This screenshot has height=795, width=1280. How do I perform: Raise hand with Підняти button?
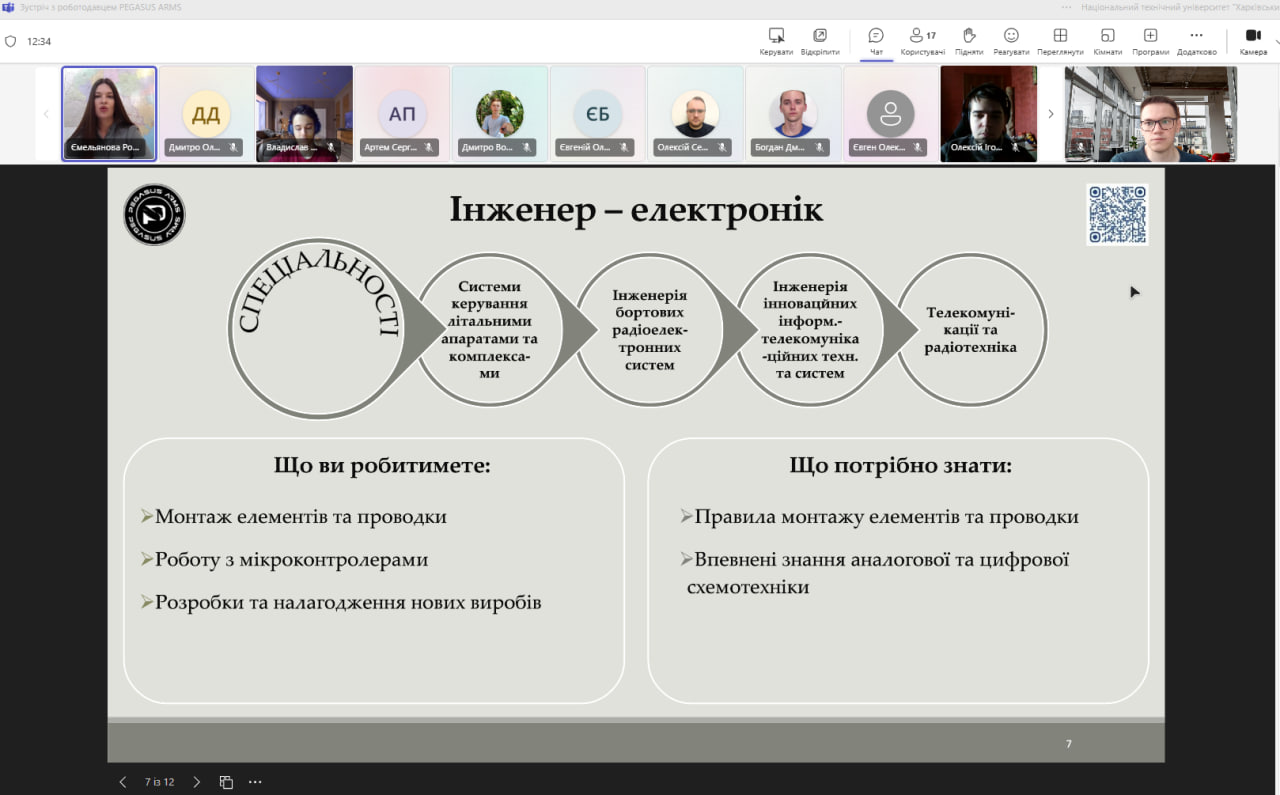pos(968,40)
